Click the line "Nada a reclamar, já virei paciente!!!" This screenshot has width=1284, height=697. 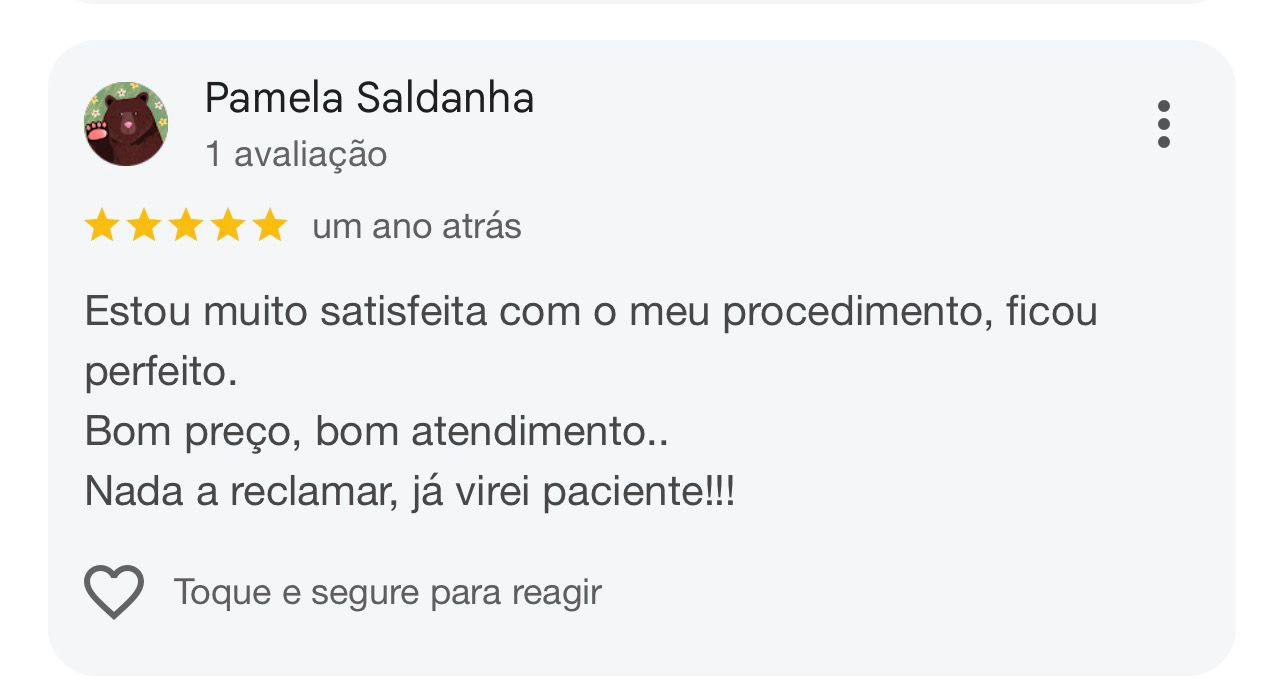(410, 492)
